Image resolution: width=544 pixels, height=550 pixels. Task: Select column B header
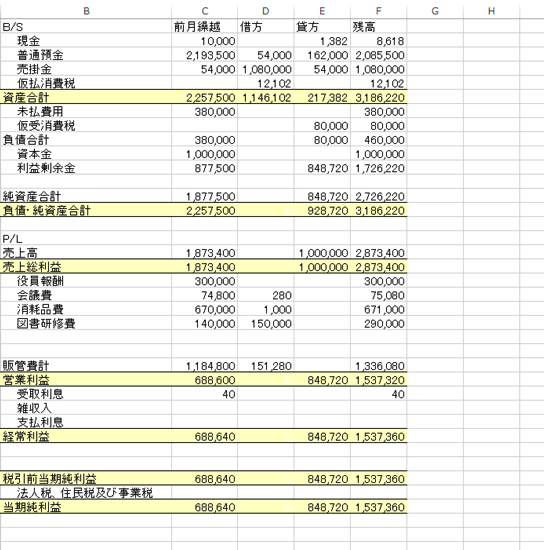(86, 11)
